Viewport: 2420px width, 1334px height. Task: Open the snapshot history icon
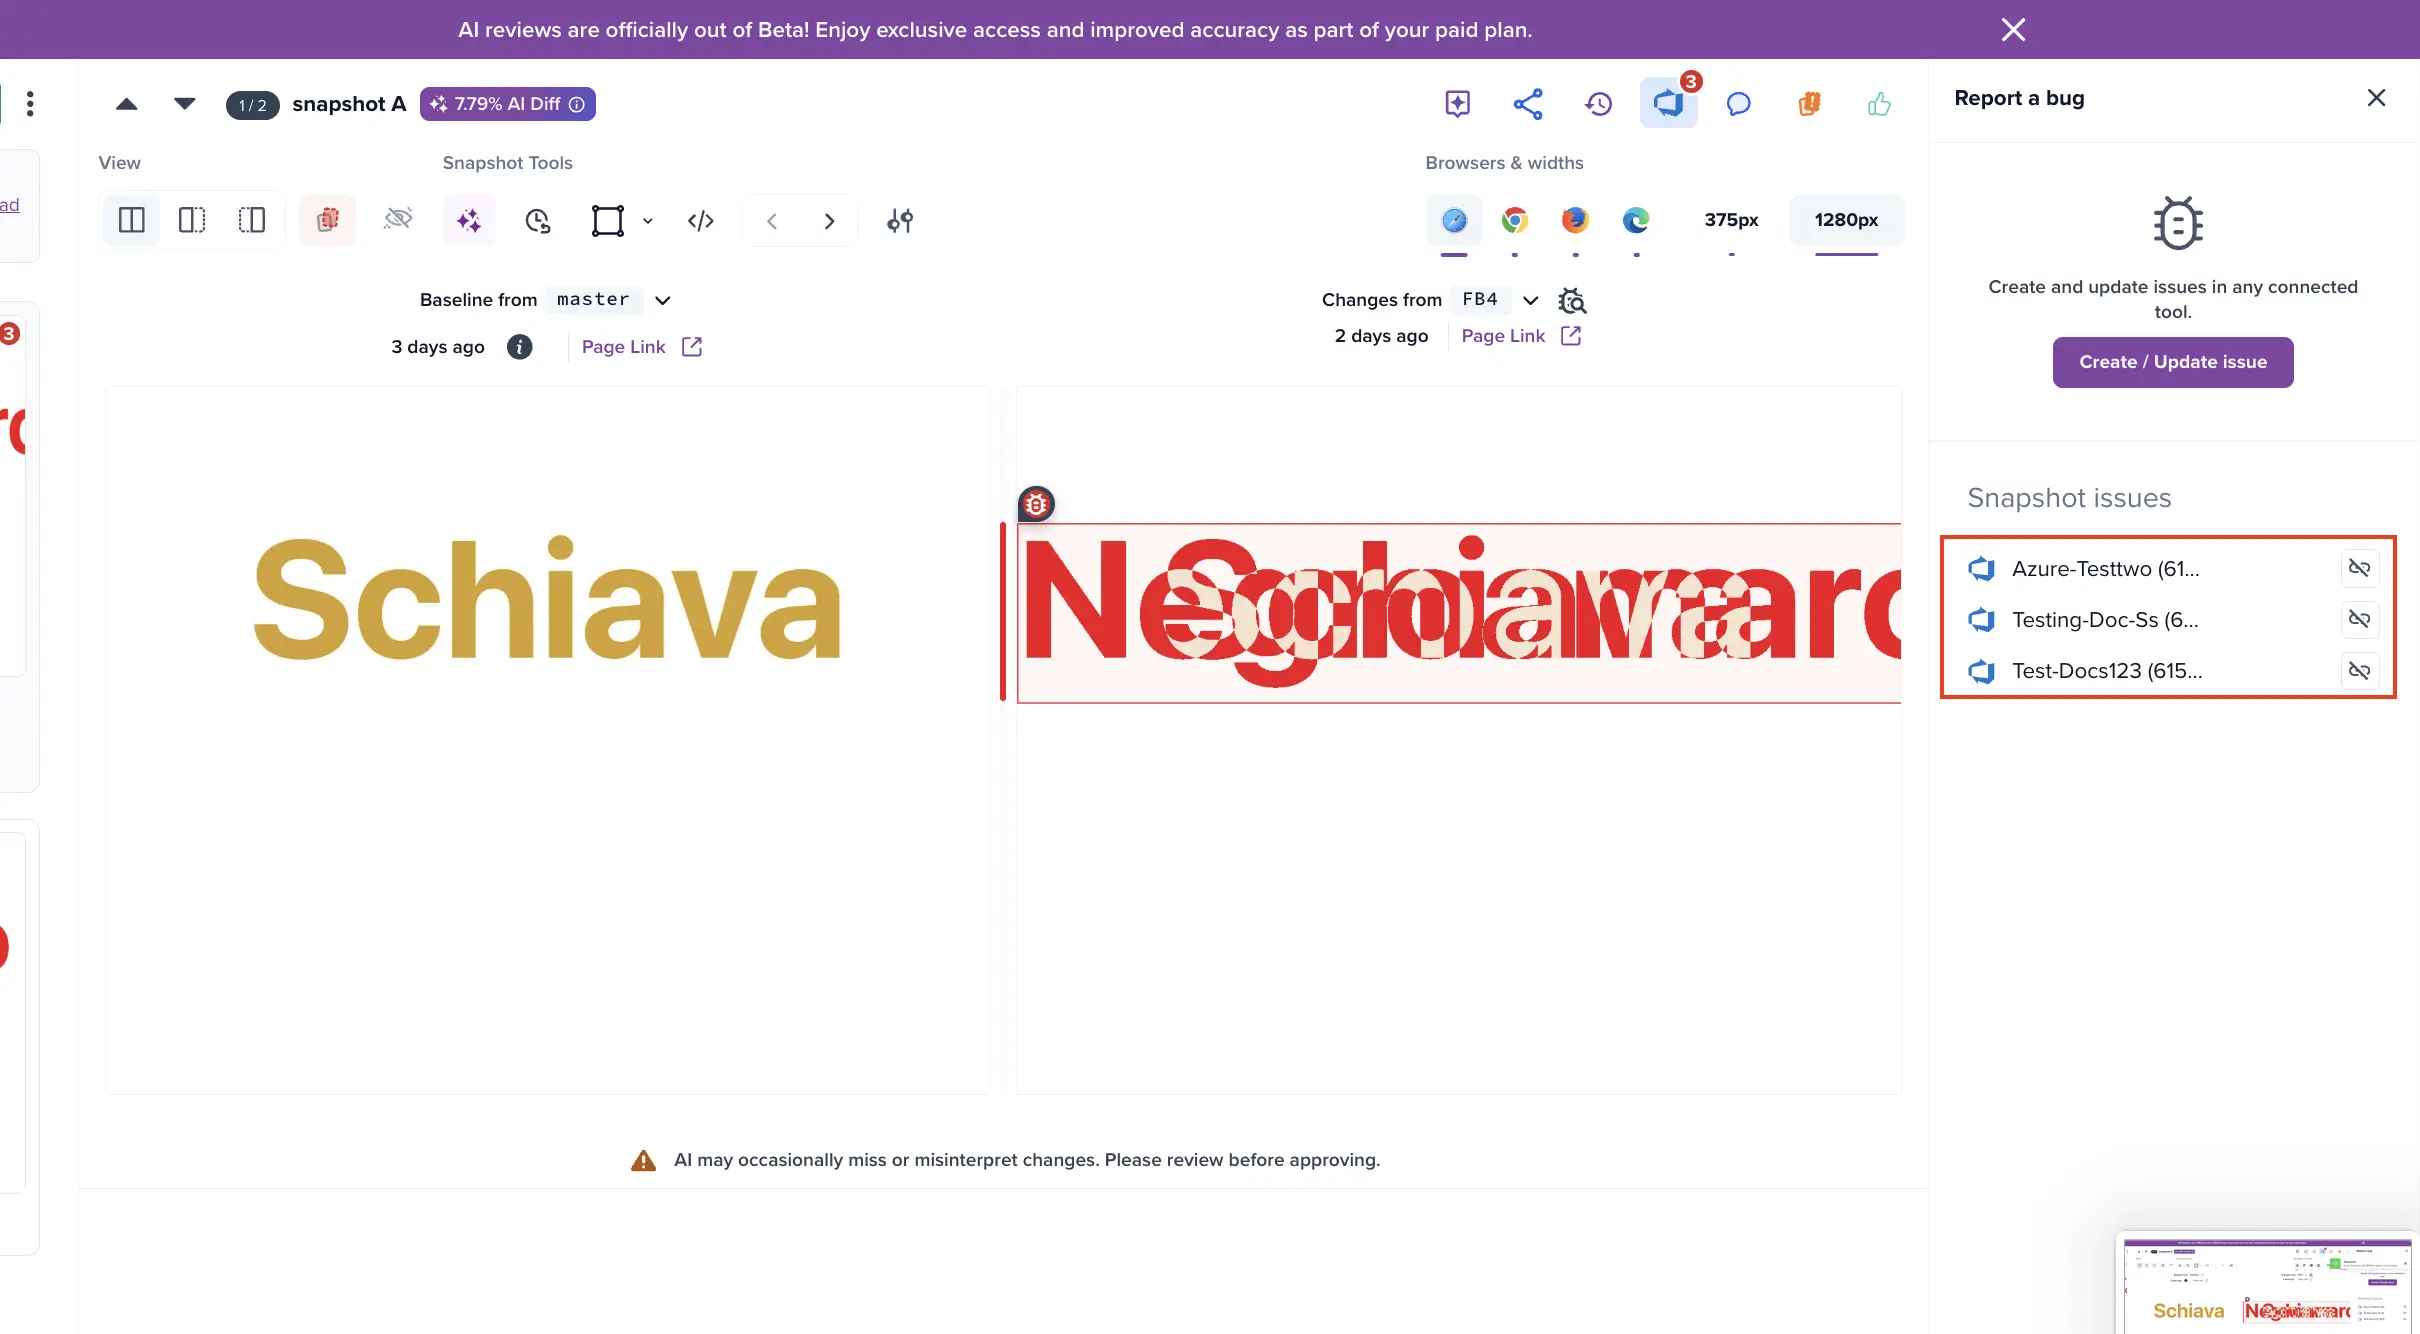[1598, 104]
